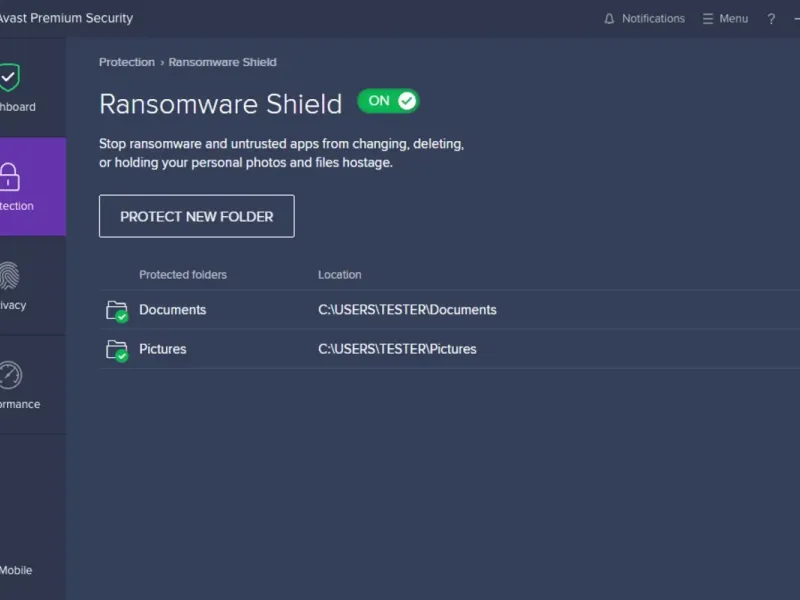Open the Performance gauge icon

click(10, 375)
